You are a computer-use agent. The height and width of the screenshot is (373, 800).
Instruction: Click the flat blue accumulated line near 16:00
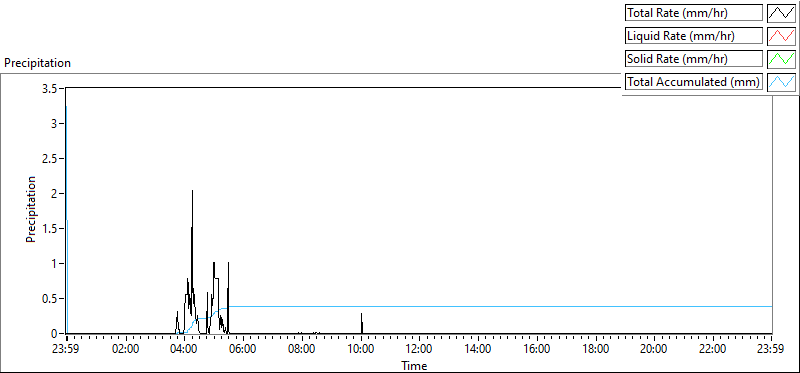(537, 306)
